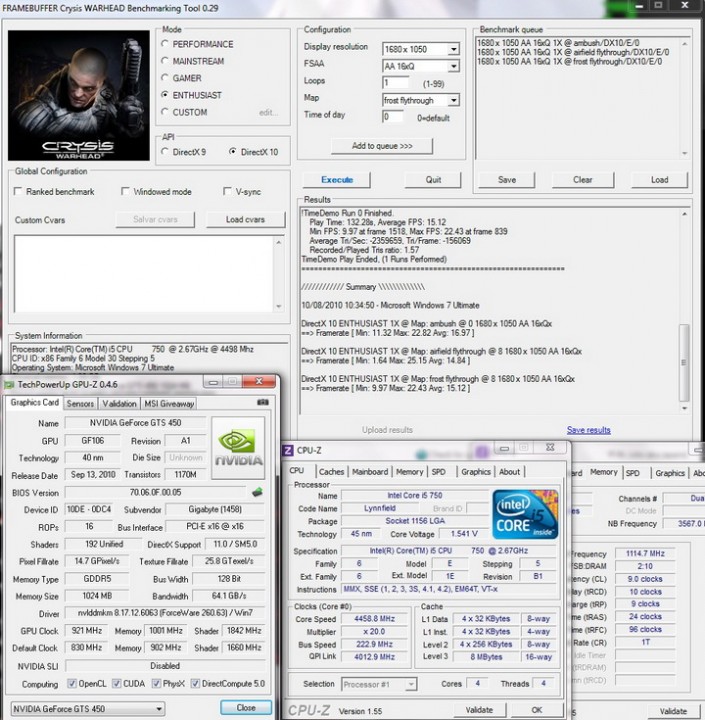Open the Graphics Card tab in GPU-Z
This screenshot has width=705, height=720.
coord(34,403)
